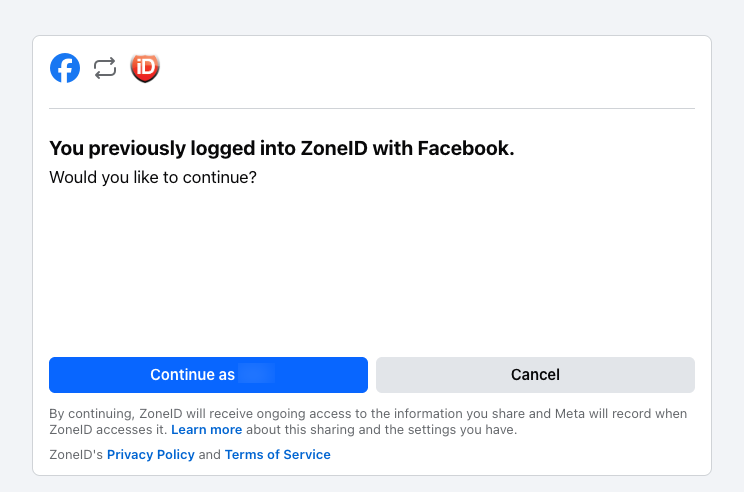Open the Learn more link

pos(206,430)
